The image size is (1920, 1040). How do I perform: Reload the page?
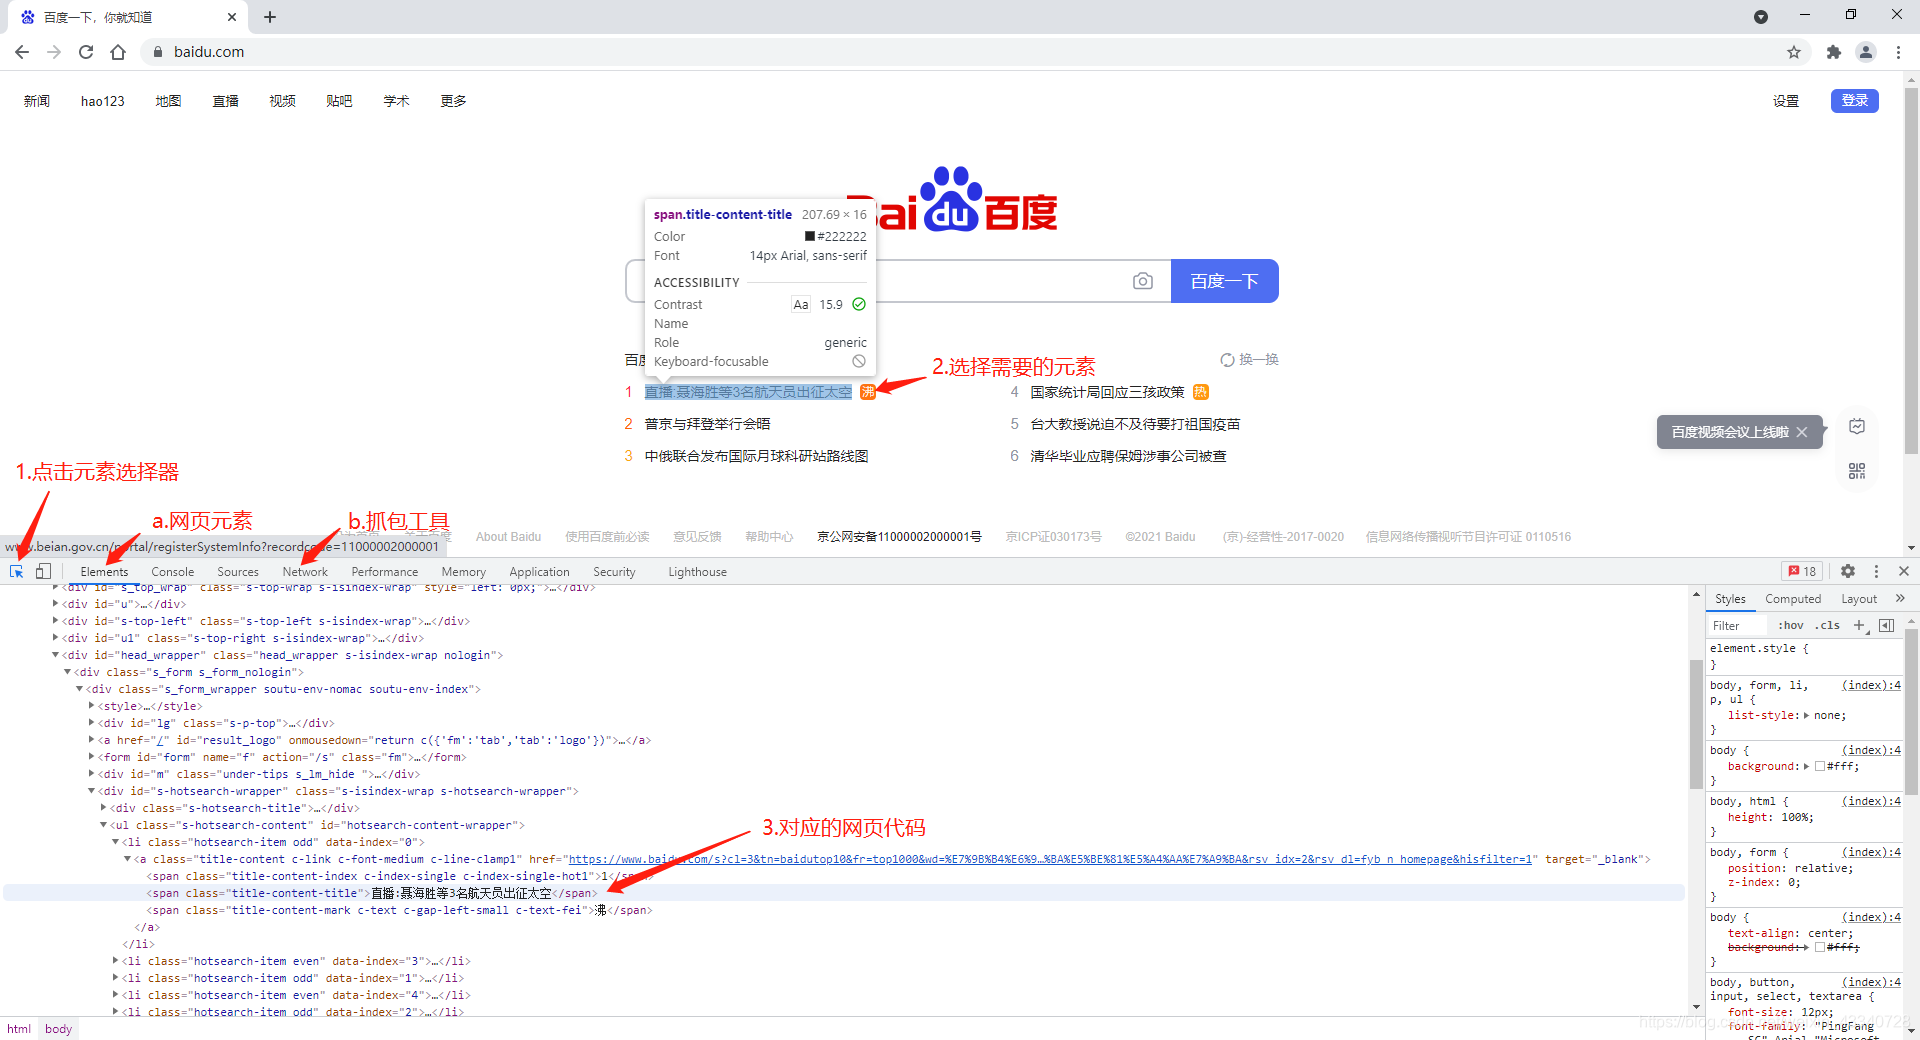(x=86, y=52)
